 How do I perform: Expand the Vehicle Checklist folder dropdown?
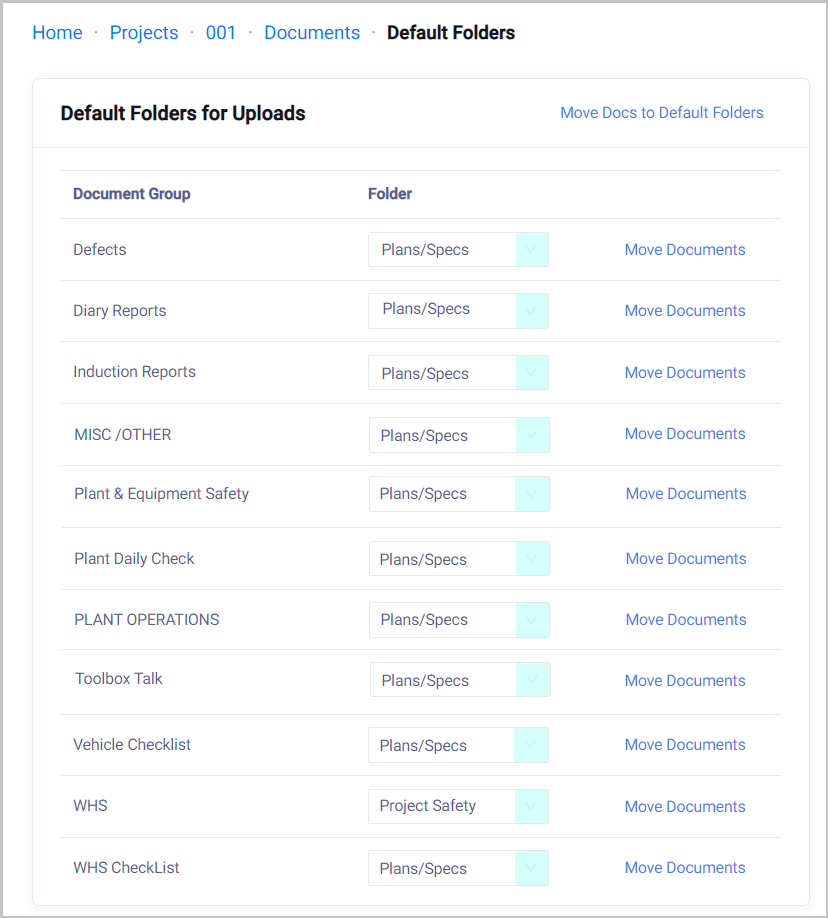pos(458,745)
